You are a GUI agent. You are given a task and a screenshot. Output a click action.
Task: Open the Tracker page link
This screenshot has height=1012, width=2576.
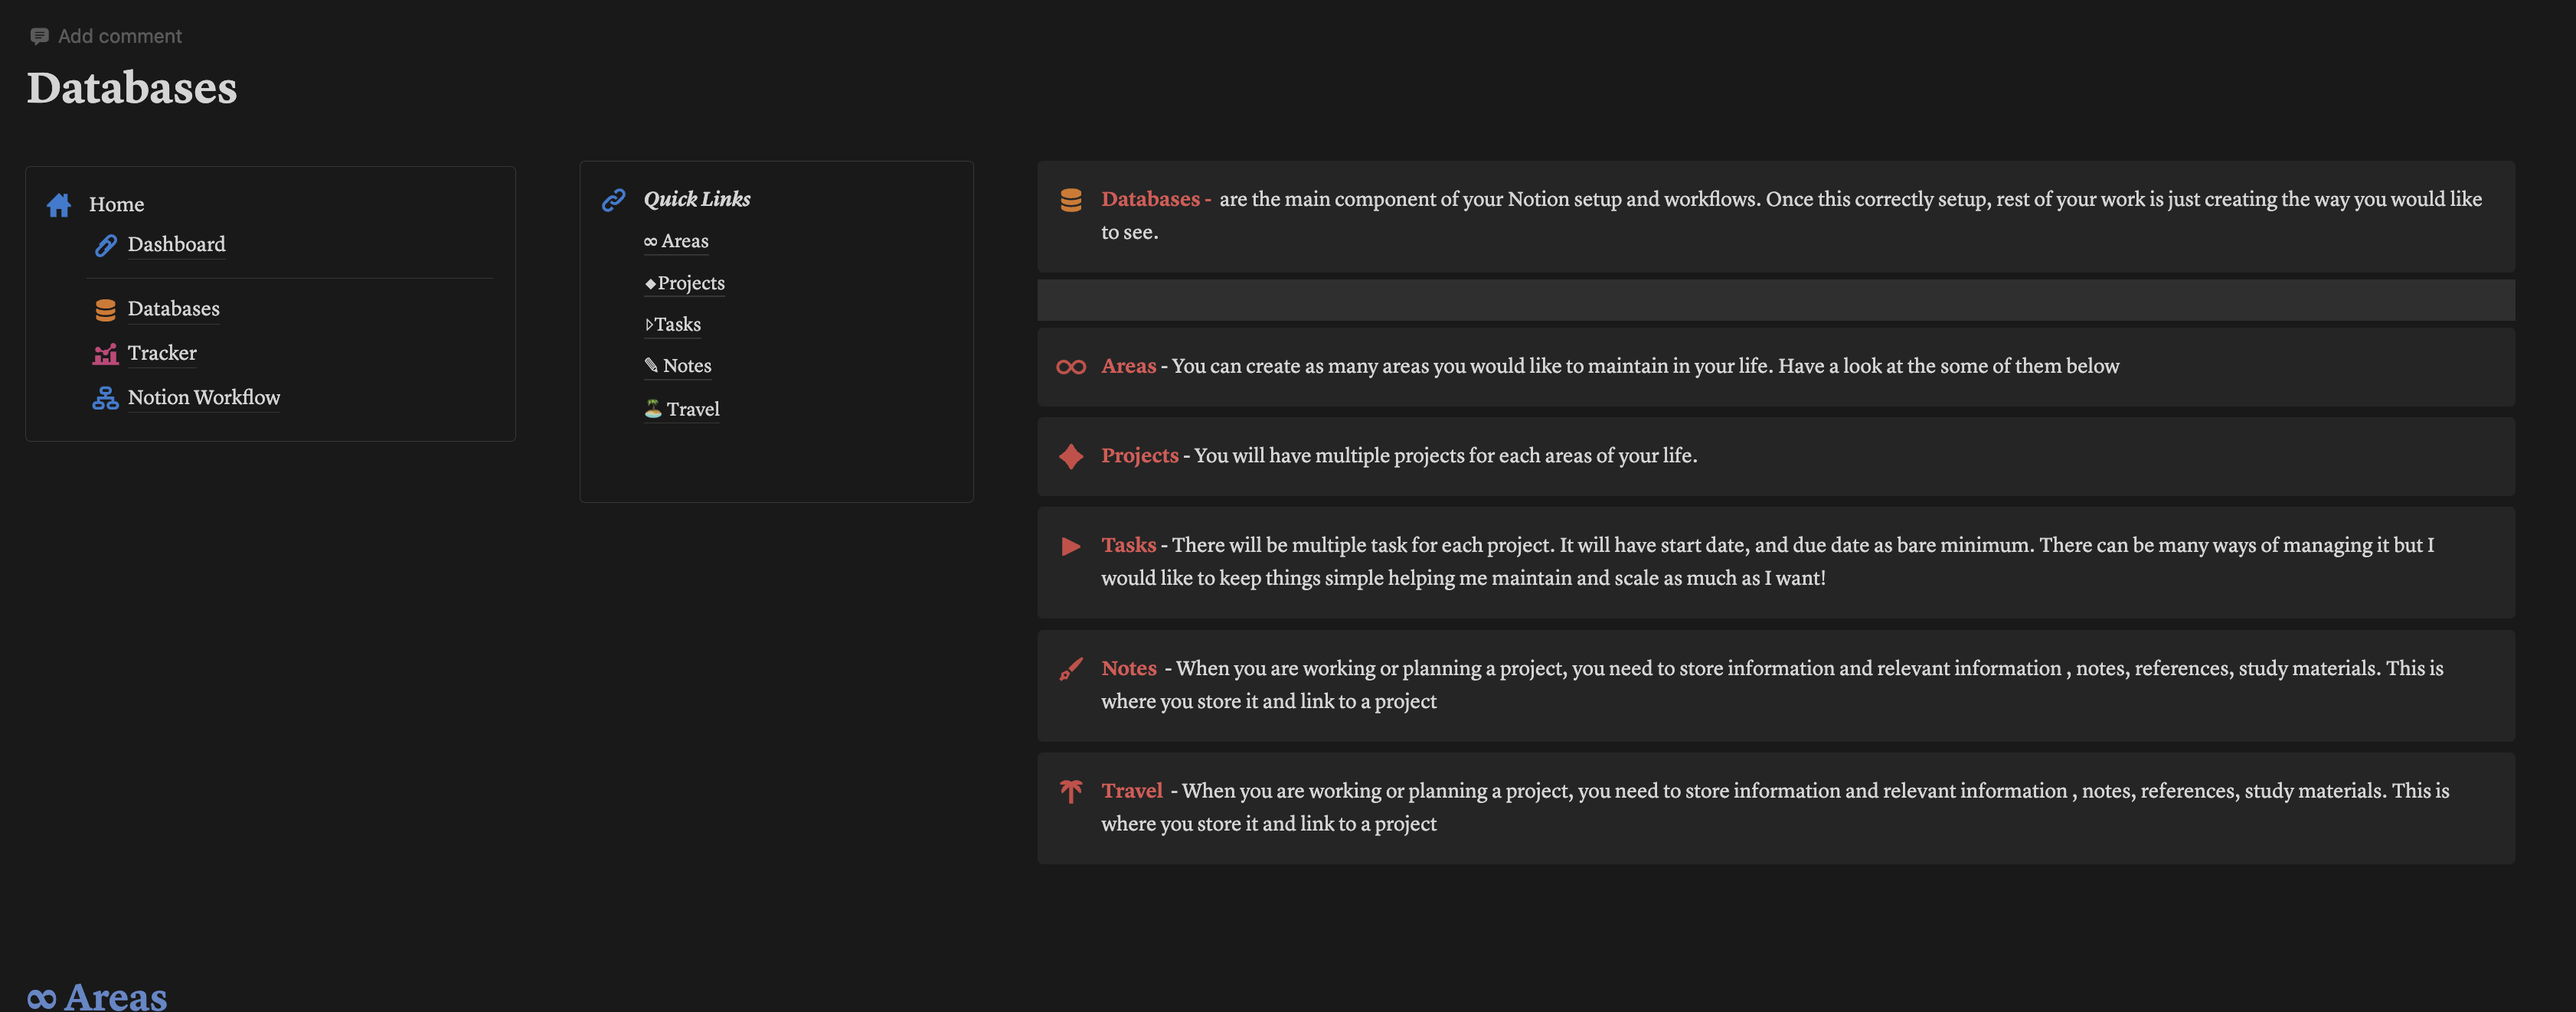coord(162,353)
